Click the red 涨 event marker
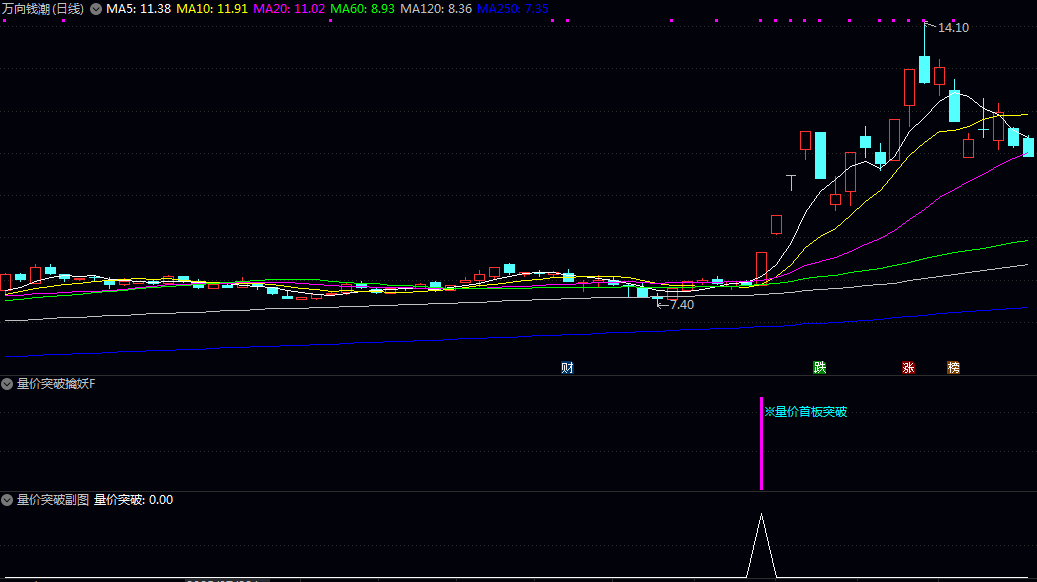1037x582 pixels. [908, 367]
